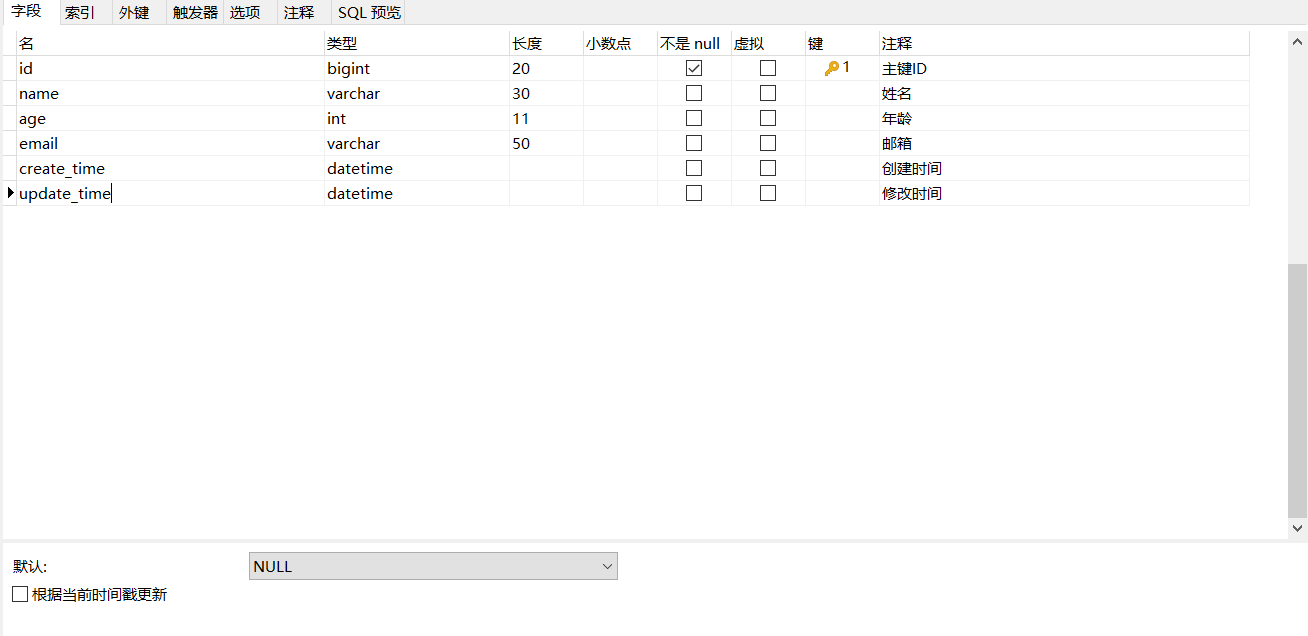Select the create_time field name cell
The height and width of the screenshot is (636, 1308).
[171, 168]
